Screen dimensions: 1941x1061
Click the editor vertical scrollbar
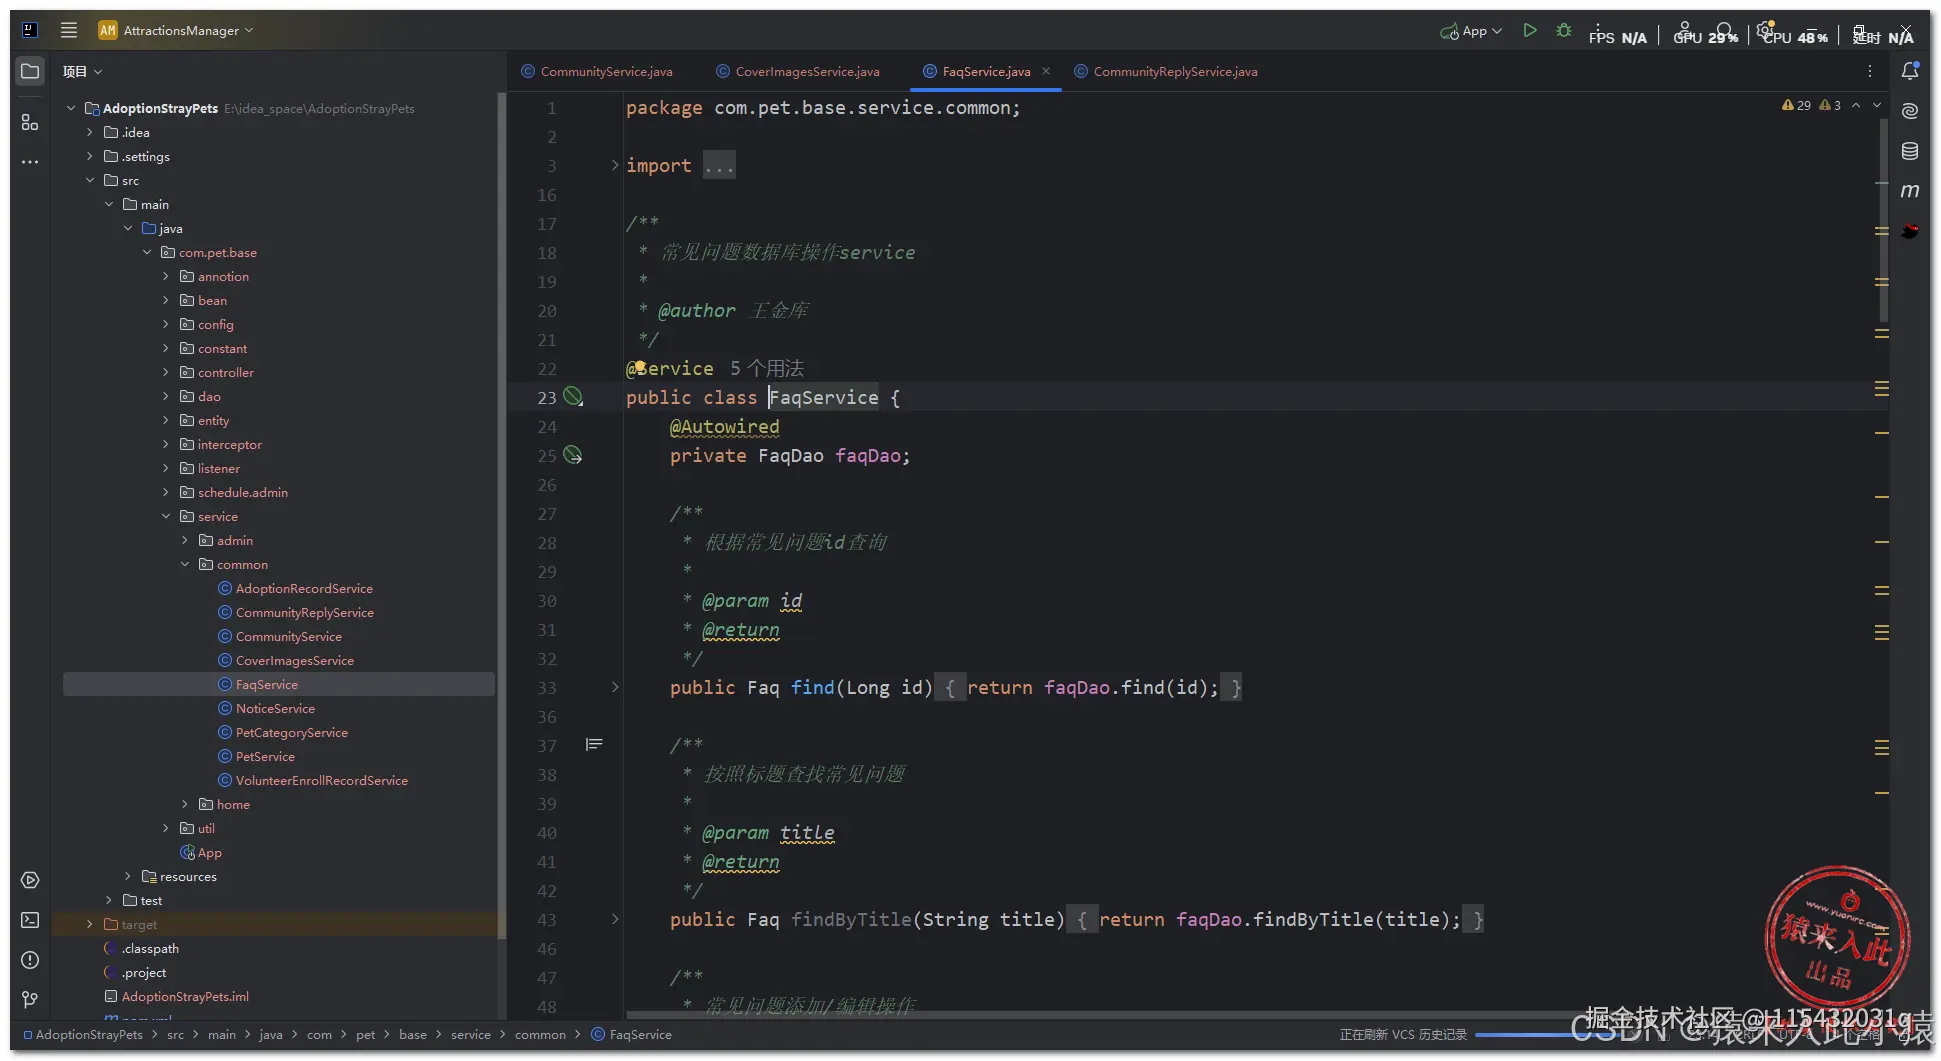[1884, 220]
